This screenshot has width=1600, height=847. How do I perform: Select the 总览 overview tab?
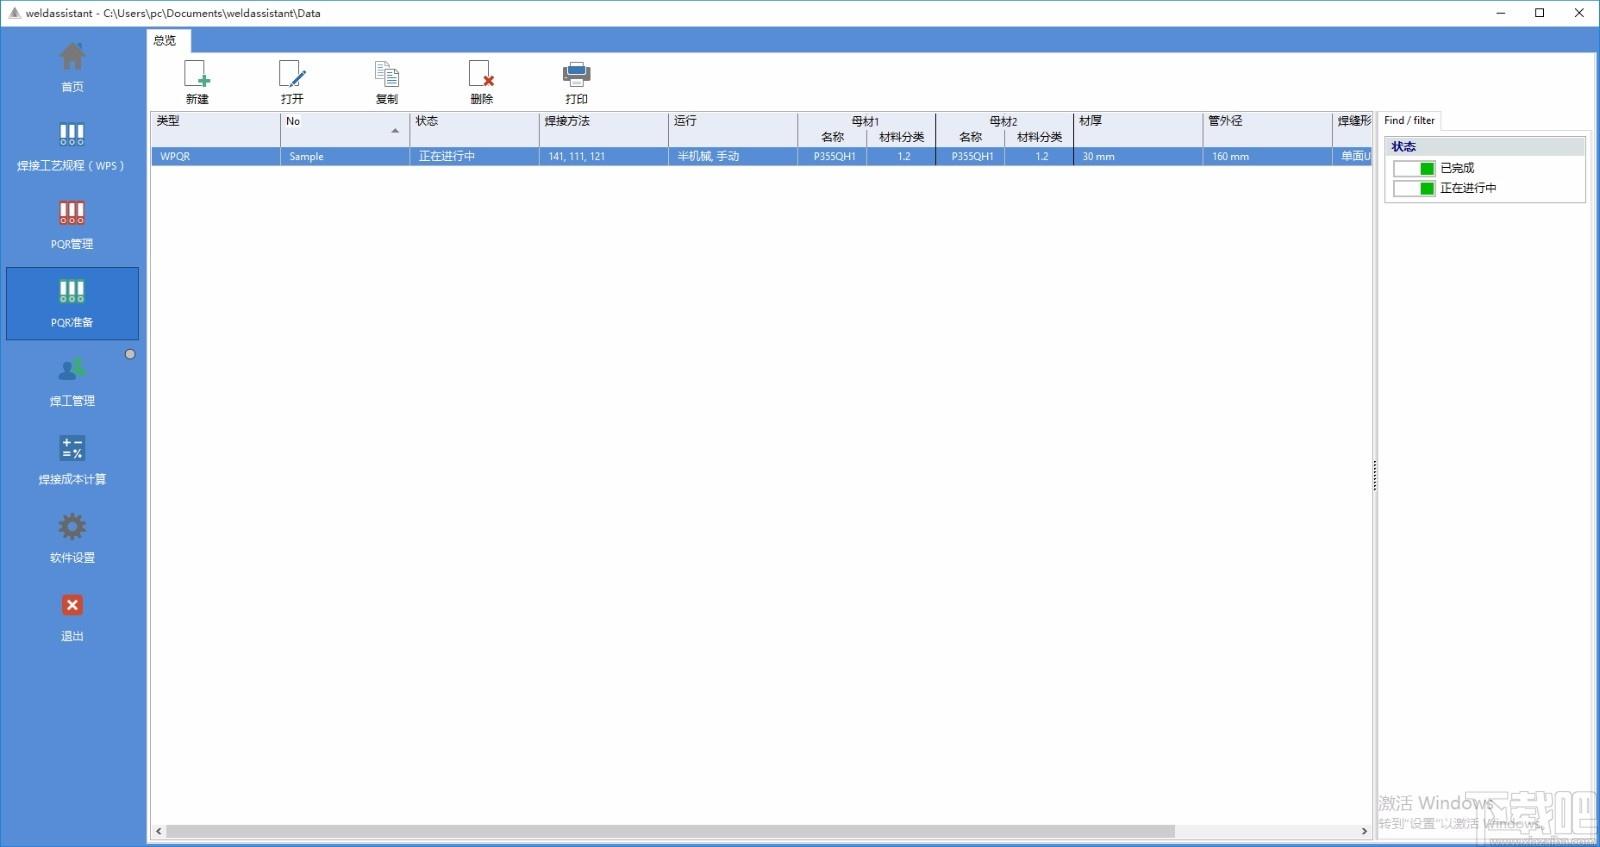pyautogui.click(x=166, y=41)
